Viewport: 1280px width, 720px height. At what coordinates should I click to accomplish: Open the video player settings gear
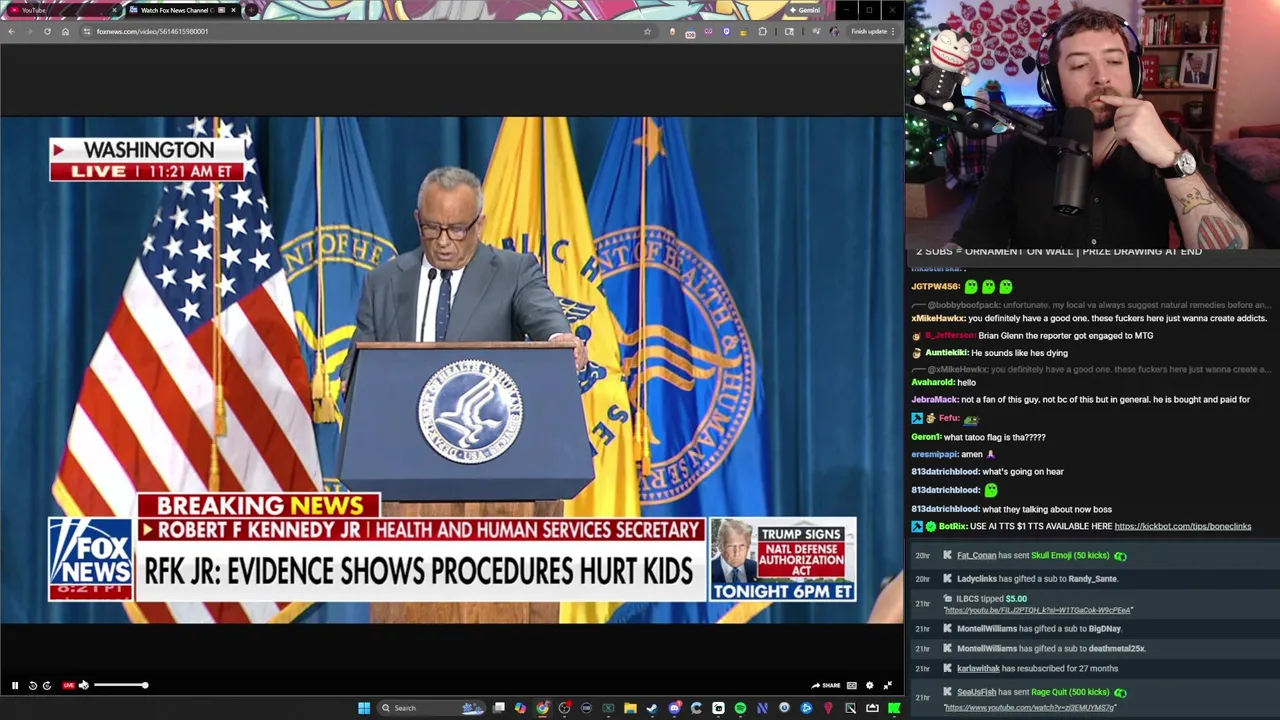[870, 685]
